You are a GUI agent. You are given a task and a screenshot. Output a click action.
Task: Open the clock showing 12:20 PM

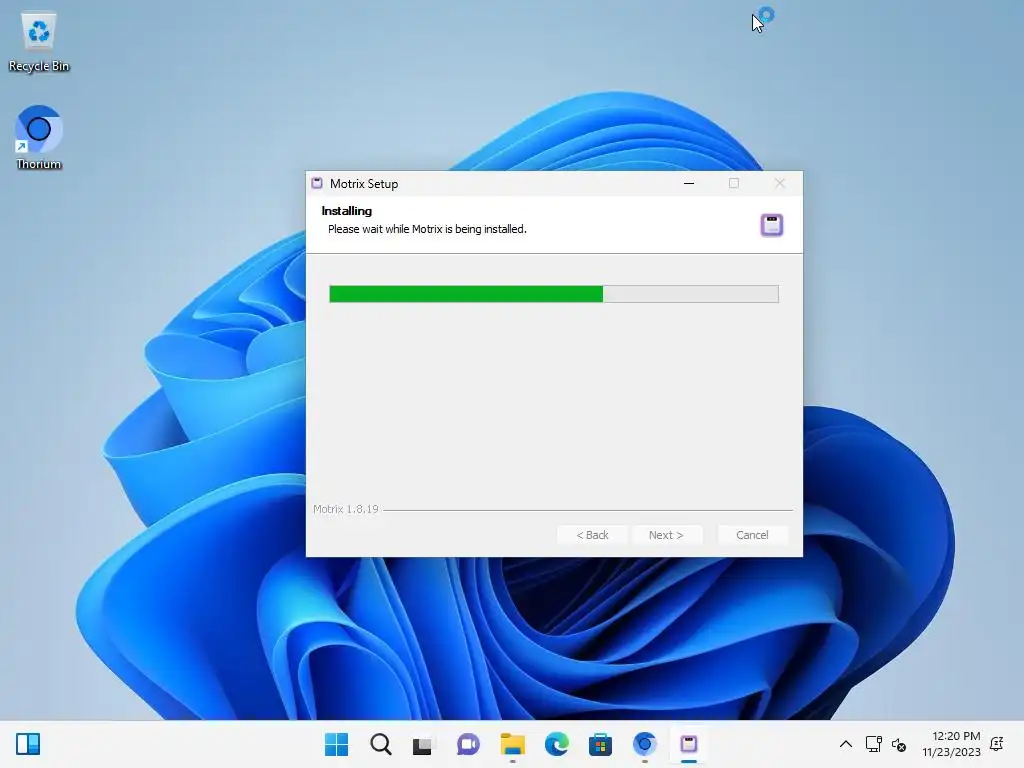951,744
